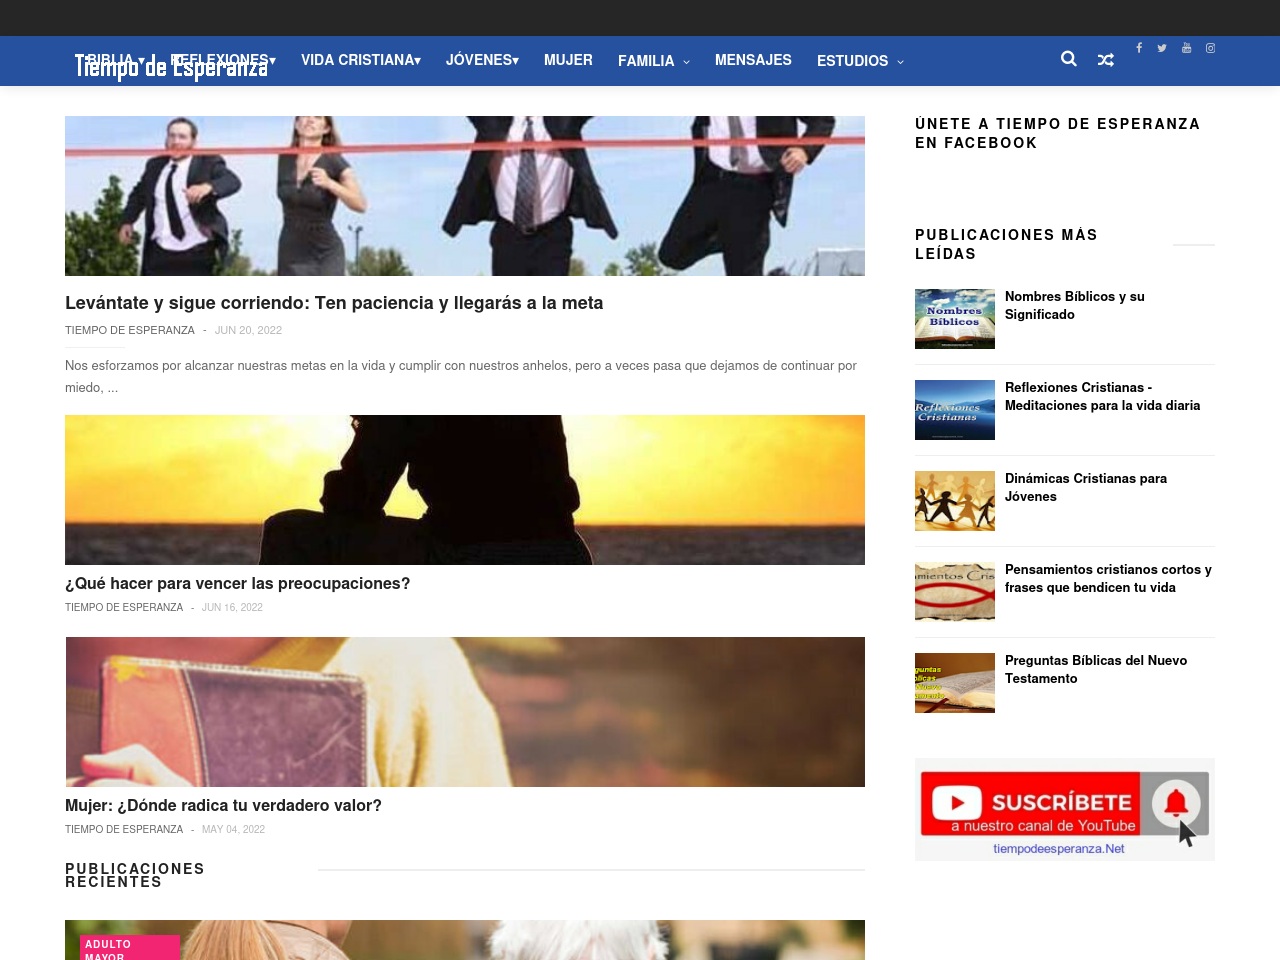Click the 'Nos esforzamos por alcanzar' excerpt text
This screenshot has height=960, width=1280.
click(x=461, y=376)
